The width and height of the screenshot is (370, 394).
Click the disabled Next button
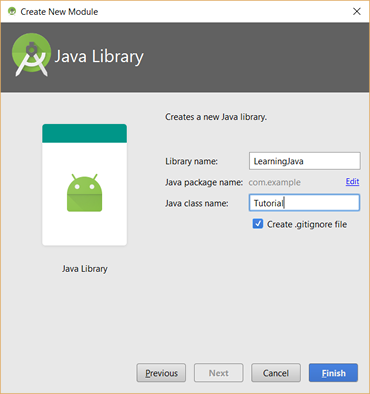pos(219,373)
